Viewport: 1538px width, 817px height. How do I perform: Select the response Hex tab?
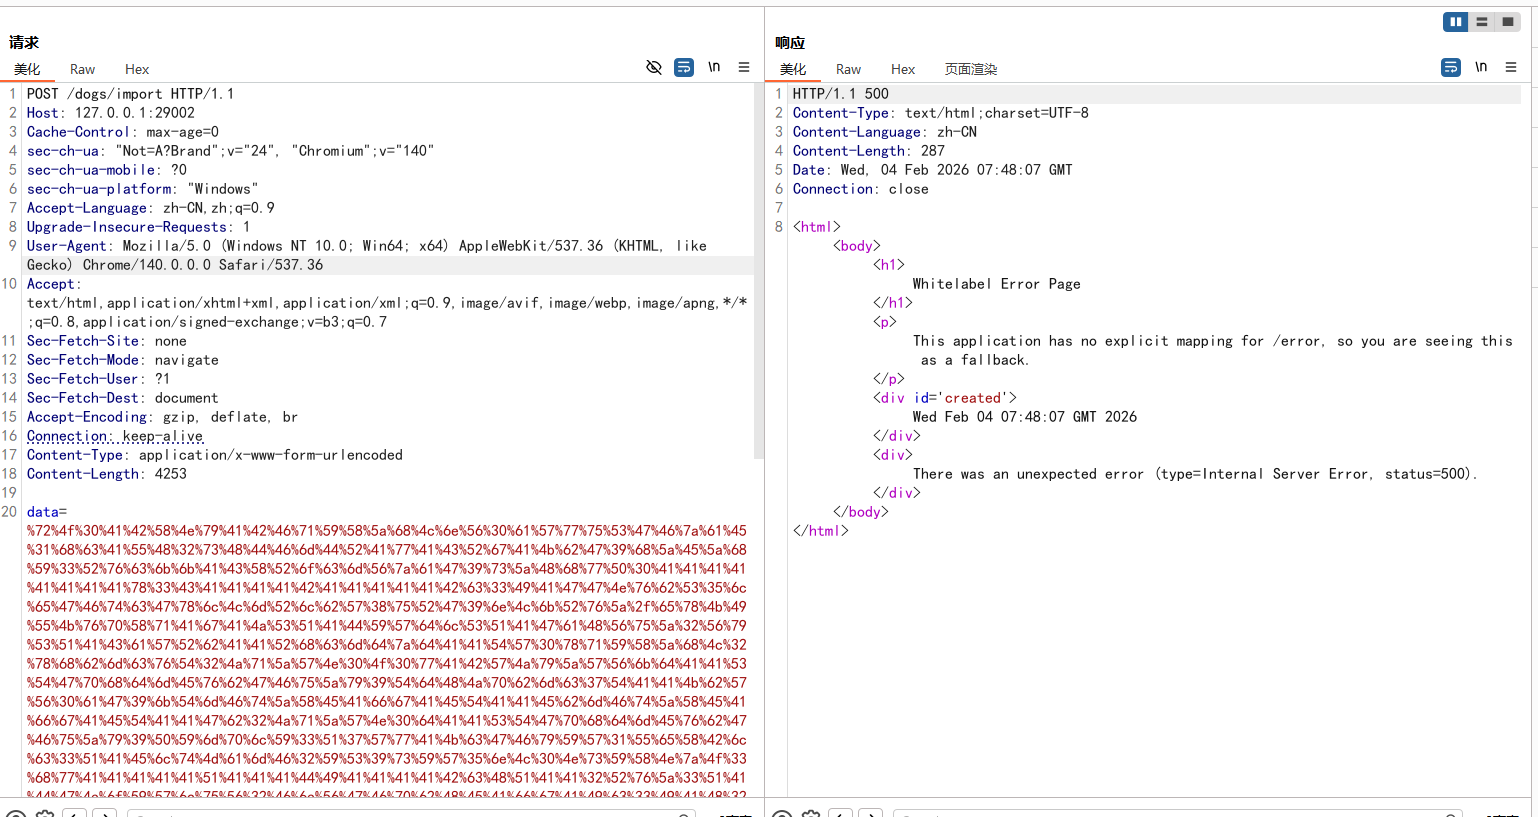[903, 69]
